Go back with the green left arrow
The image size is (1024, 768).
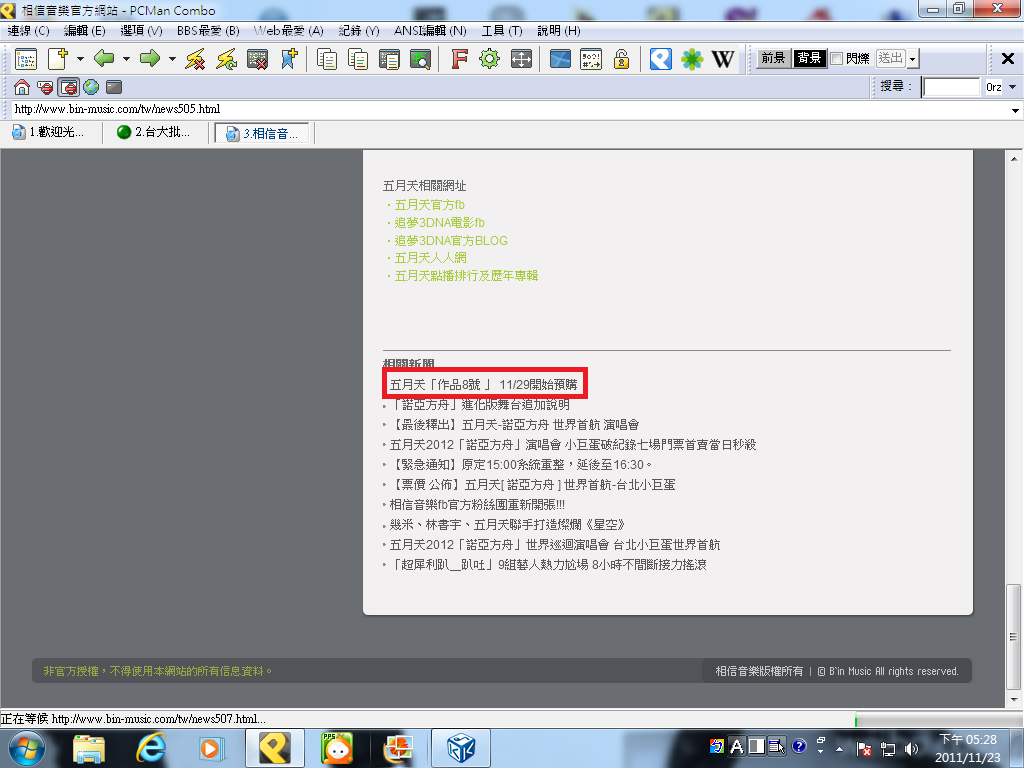[x=104, y=59]
